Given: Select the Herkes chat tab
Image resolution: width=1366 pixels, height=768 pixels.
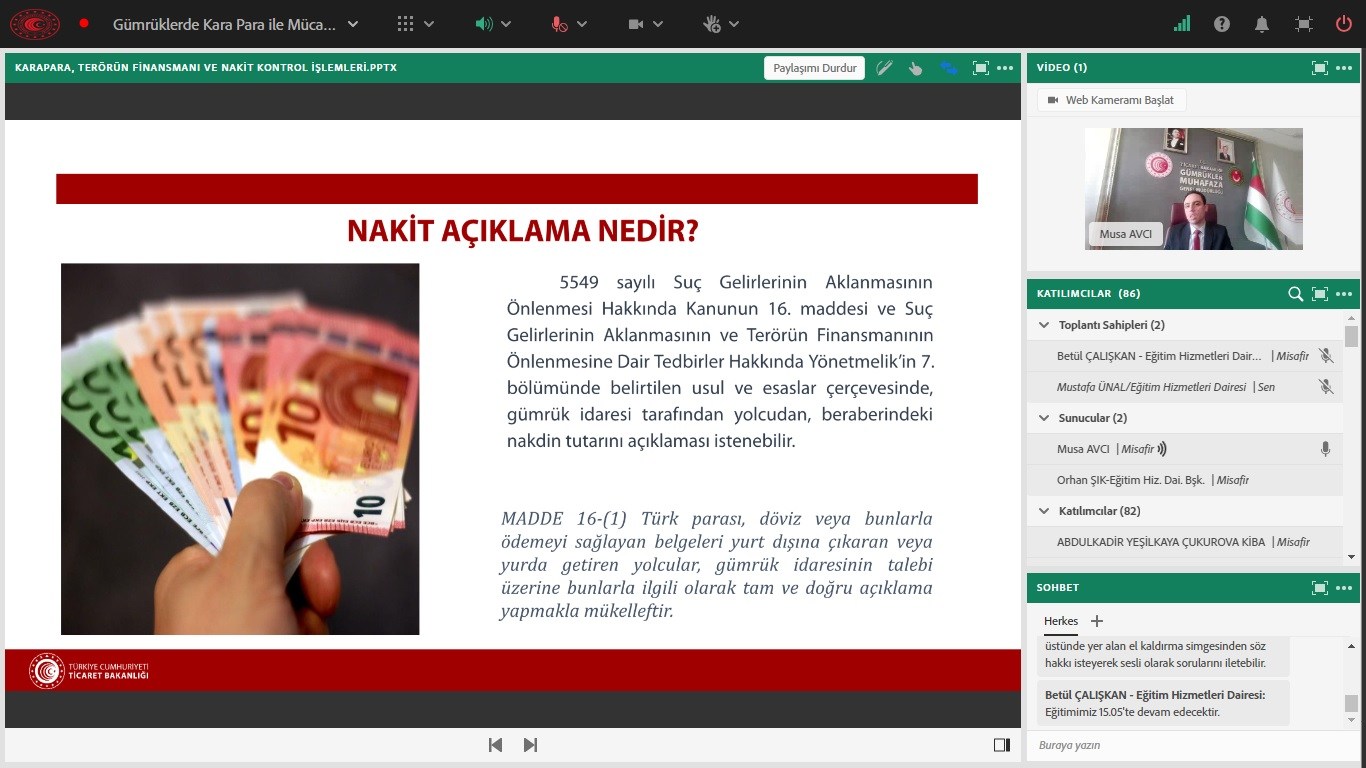Looking at the screenshot, I should (x=1061, y=621).
